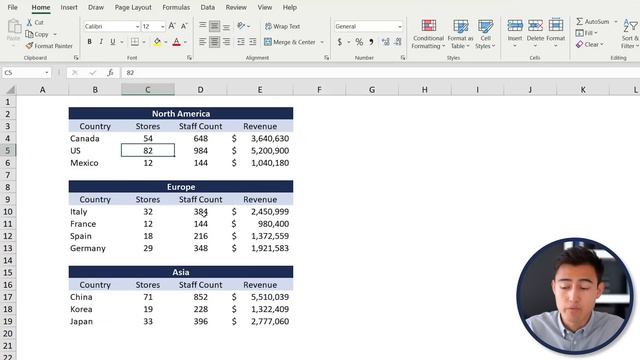Select the North America header cell
The image size is (640, 360).
pyautogui.click(x=181, y=113)
